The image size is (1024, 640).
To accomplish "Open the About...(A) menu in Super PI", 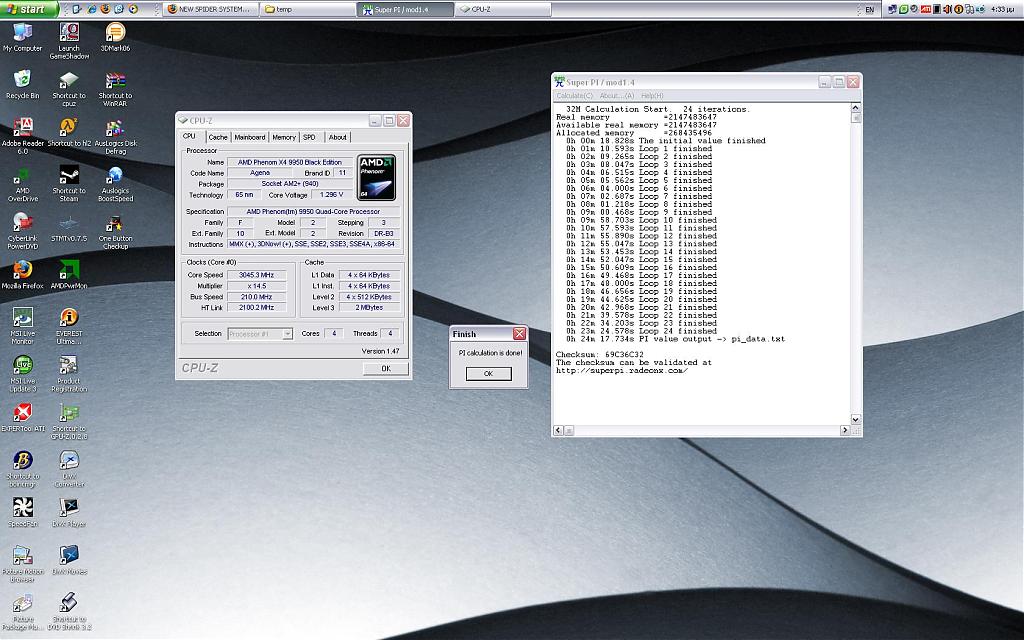I will [616, 95].
